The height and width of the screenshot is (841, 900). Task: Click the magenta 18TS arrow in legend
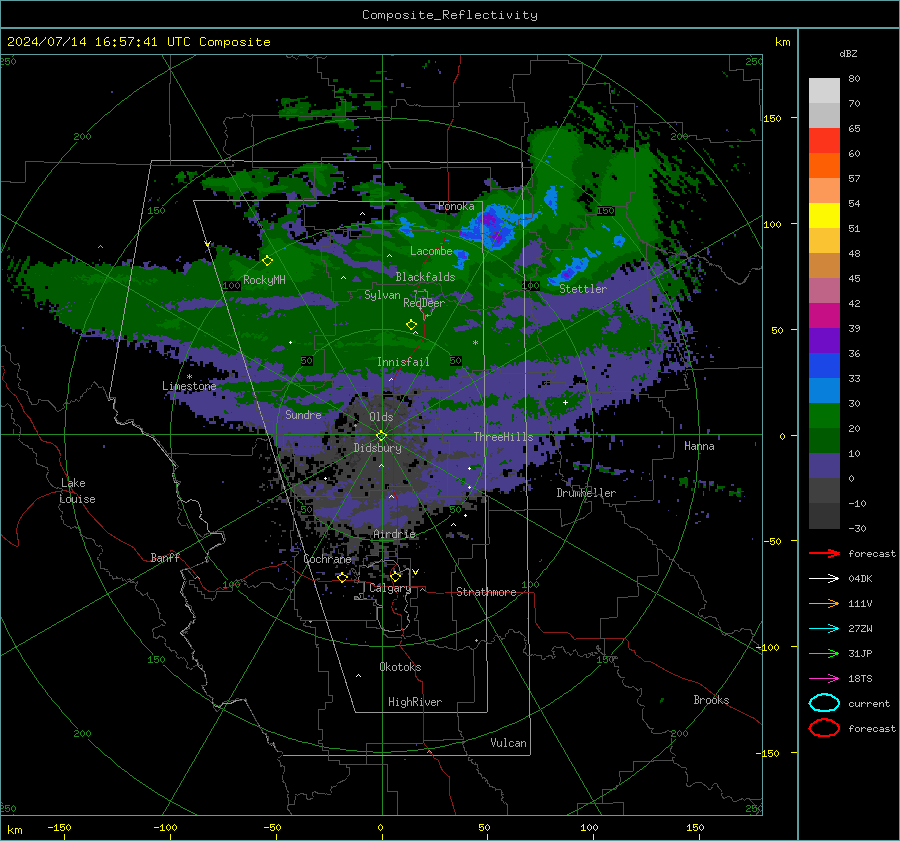(824, 679)
